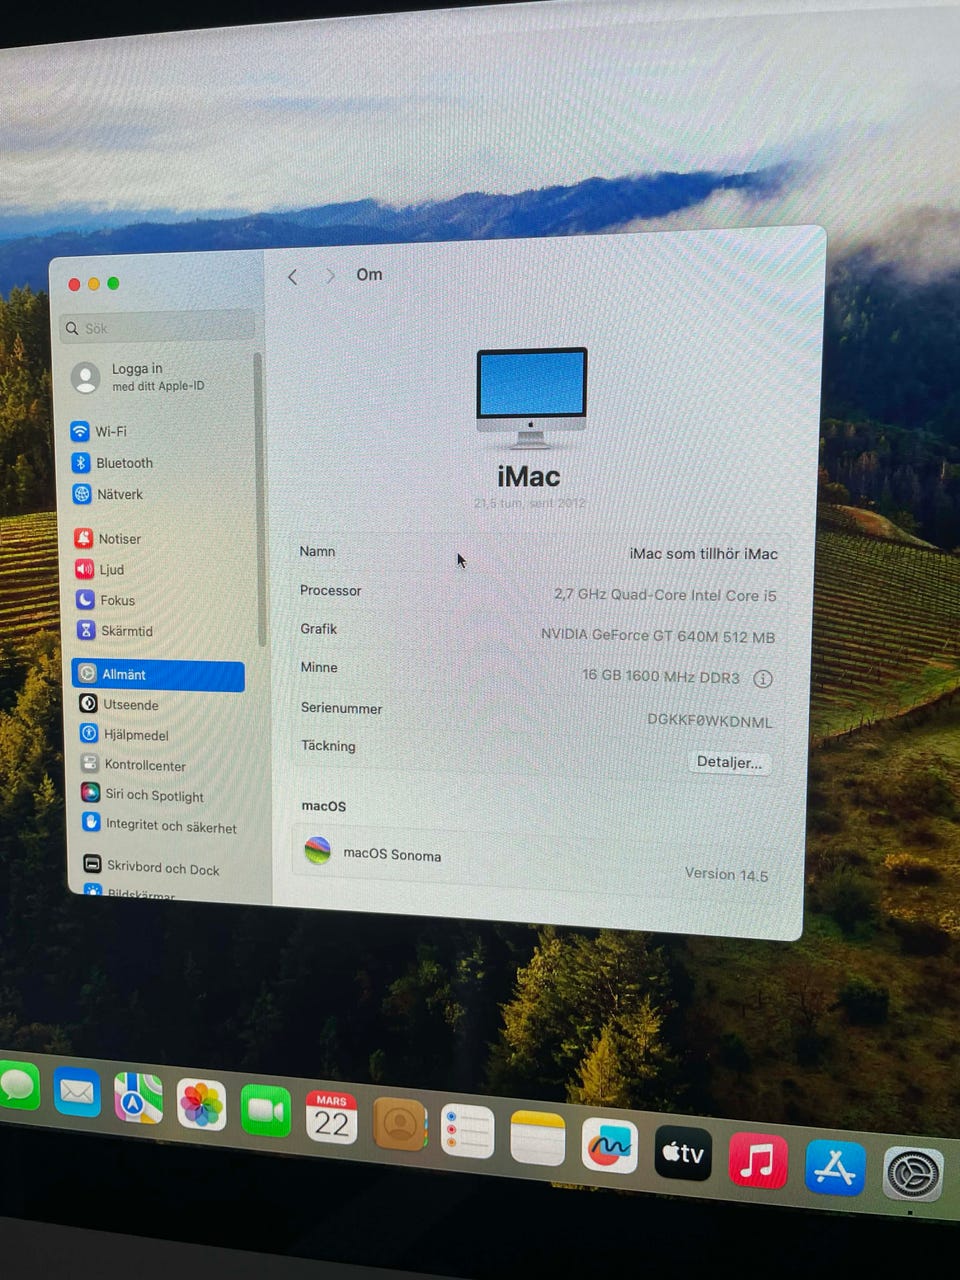Viewport: 960px width, 1280px height.
Task: Open Contacts from the Dock
Action: pyautogui.click(x=399, y=1124)
